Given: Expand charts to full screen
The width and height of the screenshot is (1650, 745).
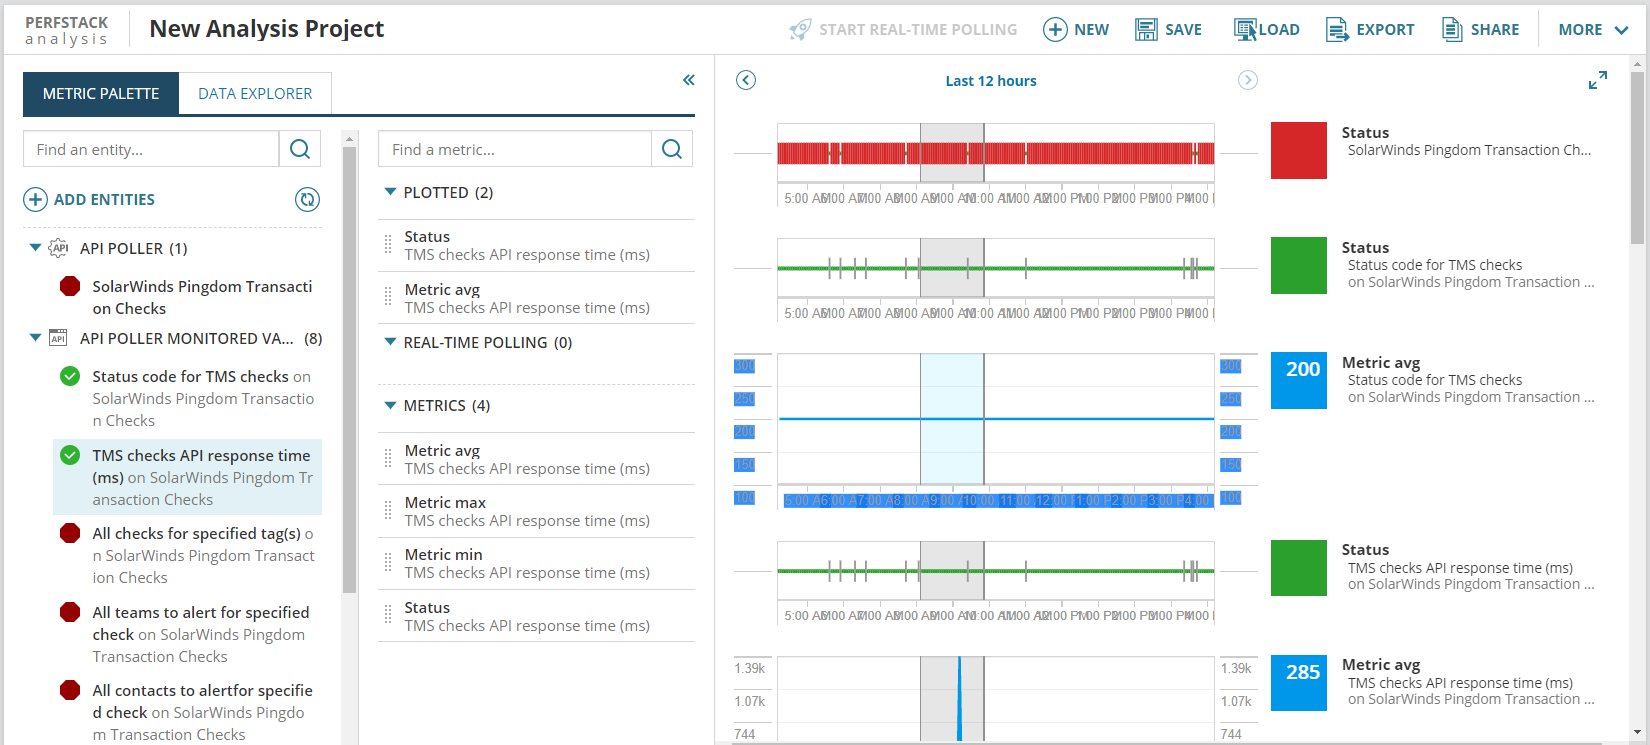Looking at the screenshot, I should click(1598, 81).
